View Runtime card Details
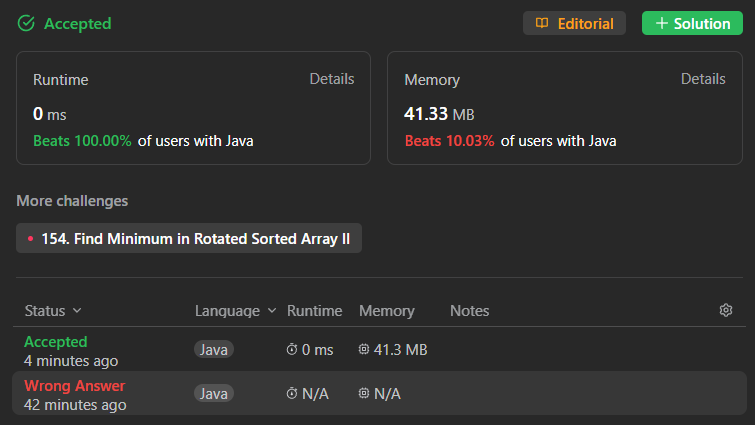The width and height of the screenshot is (755, 425). pos(332,79)
